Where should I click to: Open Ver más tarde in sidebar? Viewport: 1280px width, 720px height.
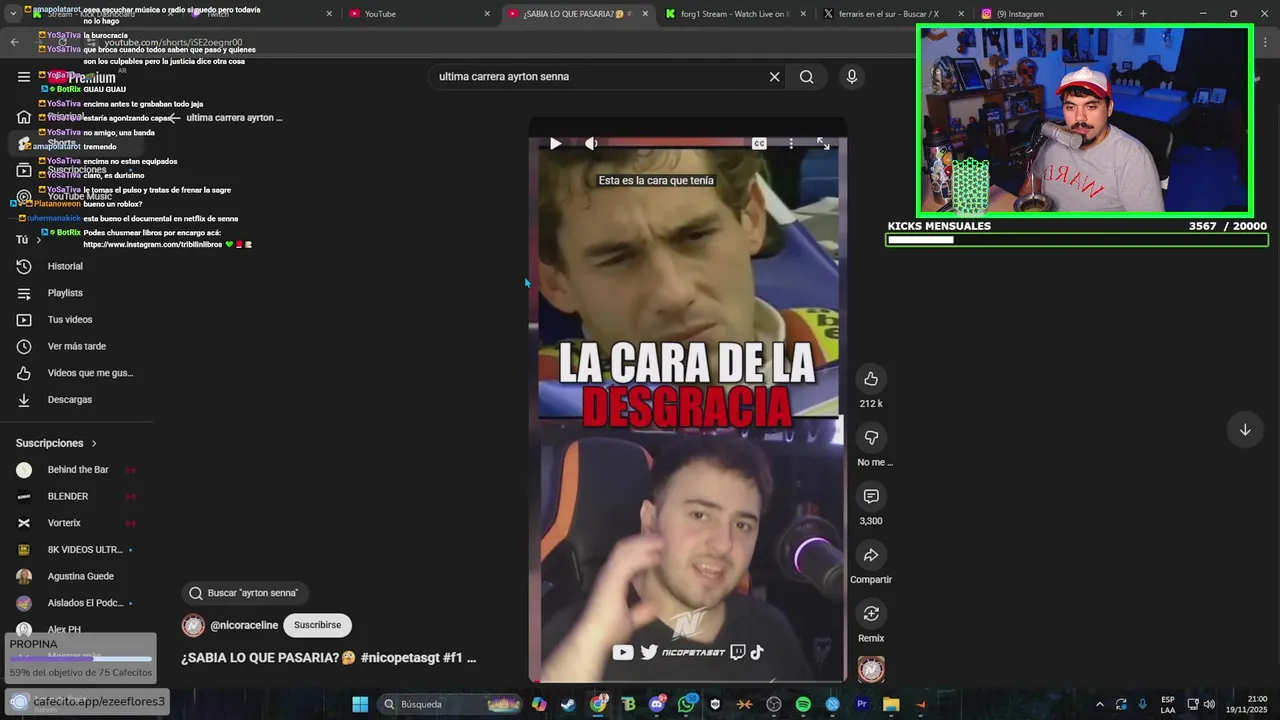point(78,346)
